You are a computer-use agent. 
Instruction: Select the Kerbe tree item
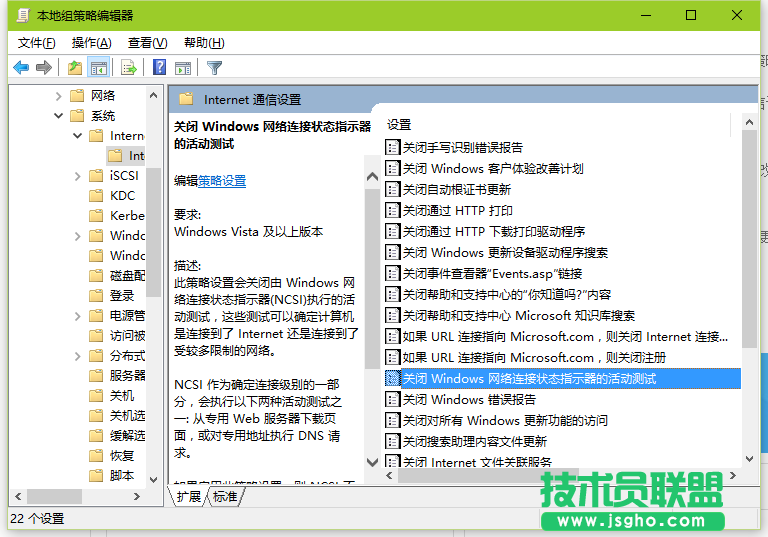pos(127,216)
